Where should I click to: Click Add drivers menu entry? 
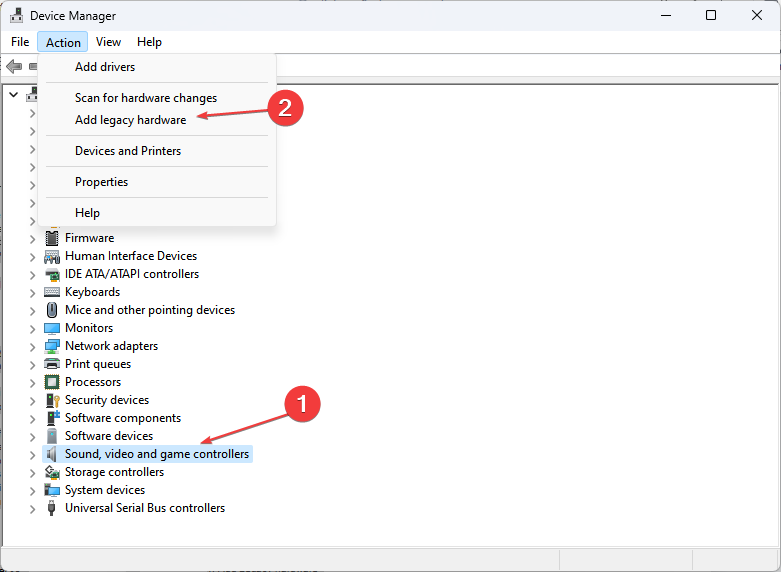105,67
